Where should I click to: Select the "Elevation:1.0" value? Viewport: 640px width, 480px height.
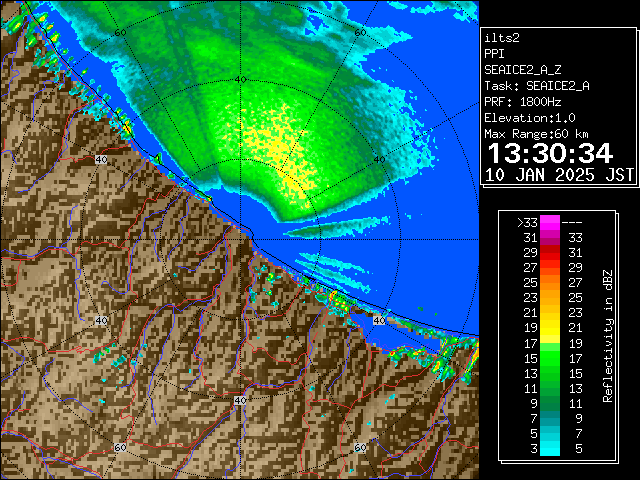point(530,118)
